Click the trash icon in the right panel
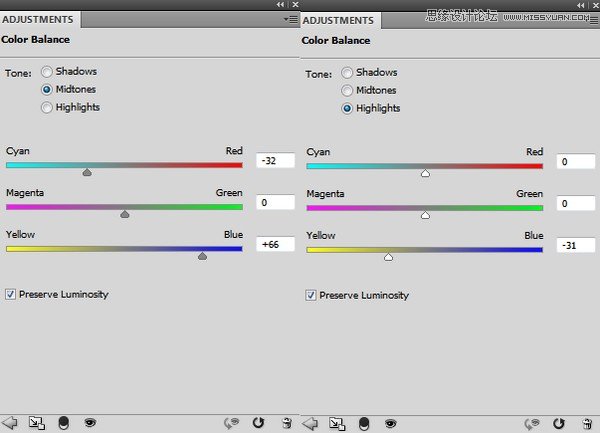The width and height of the screenshot is (600, 433). click(x=586, y=423)
